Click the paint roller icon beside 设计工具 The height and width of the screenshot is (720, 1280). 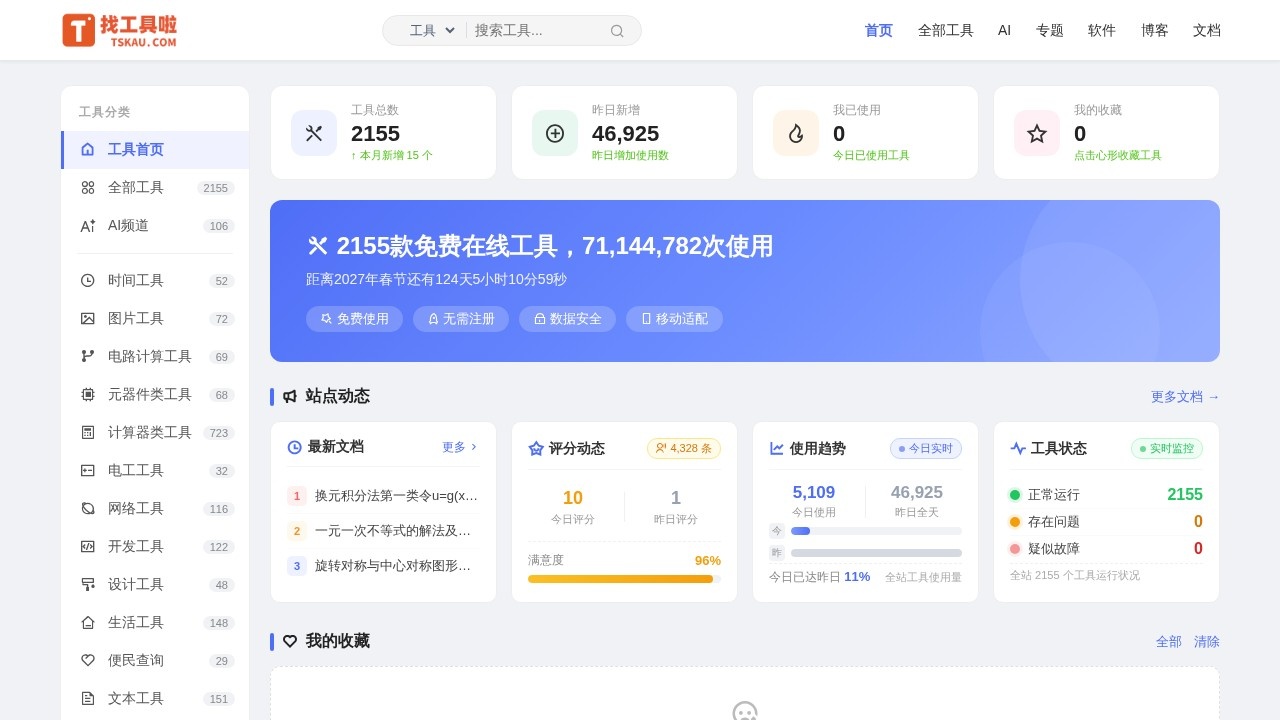click(x=88, y=585)
